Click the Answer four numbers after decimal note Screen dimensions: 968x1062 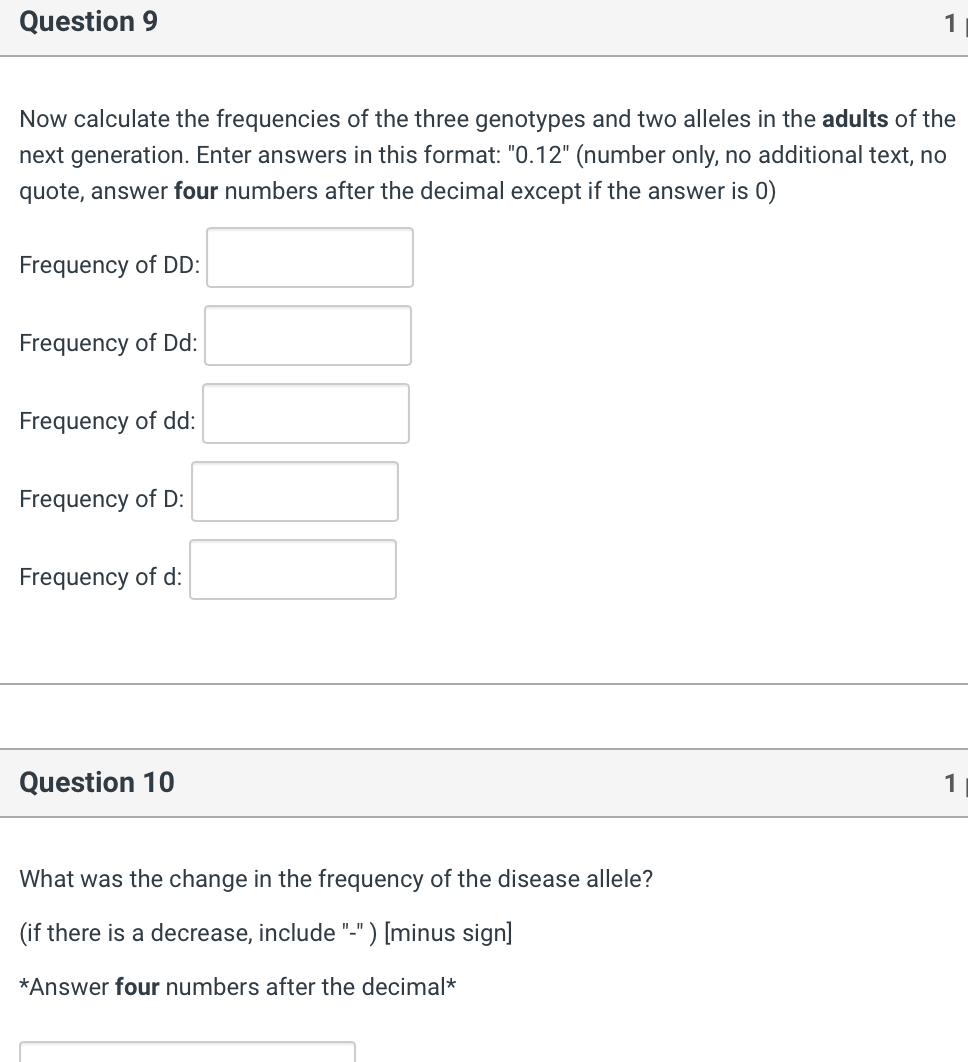(240, 987)
